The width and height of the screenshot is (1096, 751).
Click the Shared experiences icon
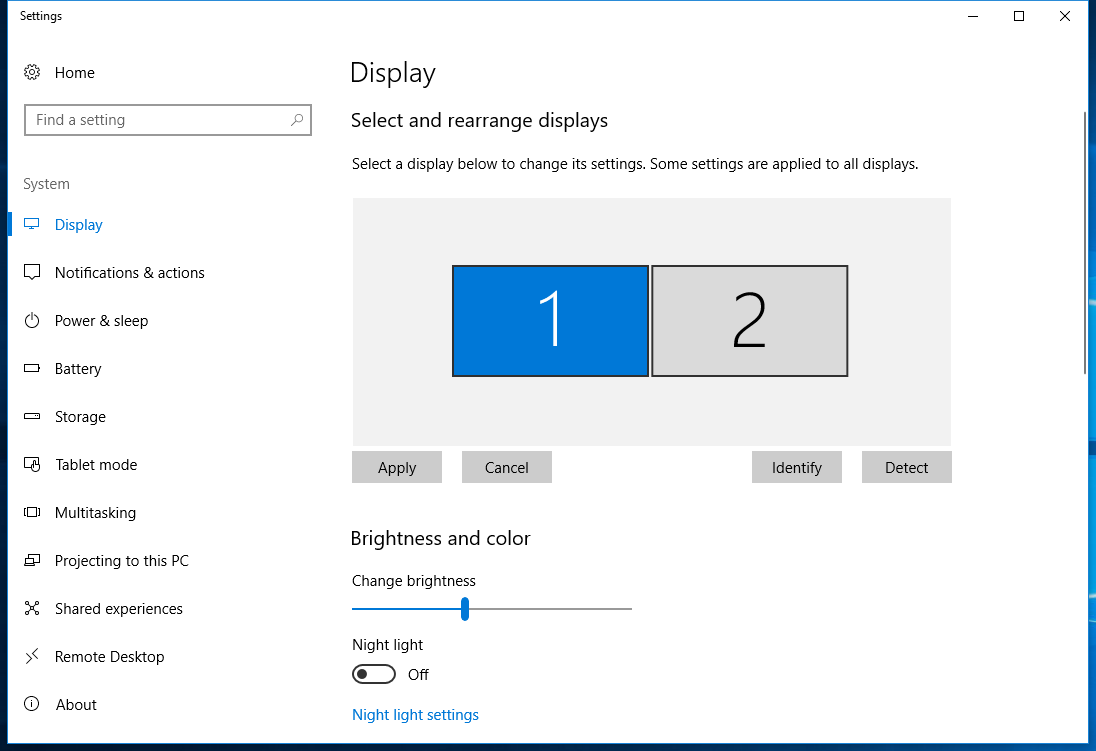(x=32, y=608)
